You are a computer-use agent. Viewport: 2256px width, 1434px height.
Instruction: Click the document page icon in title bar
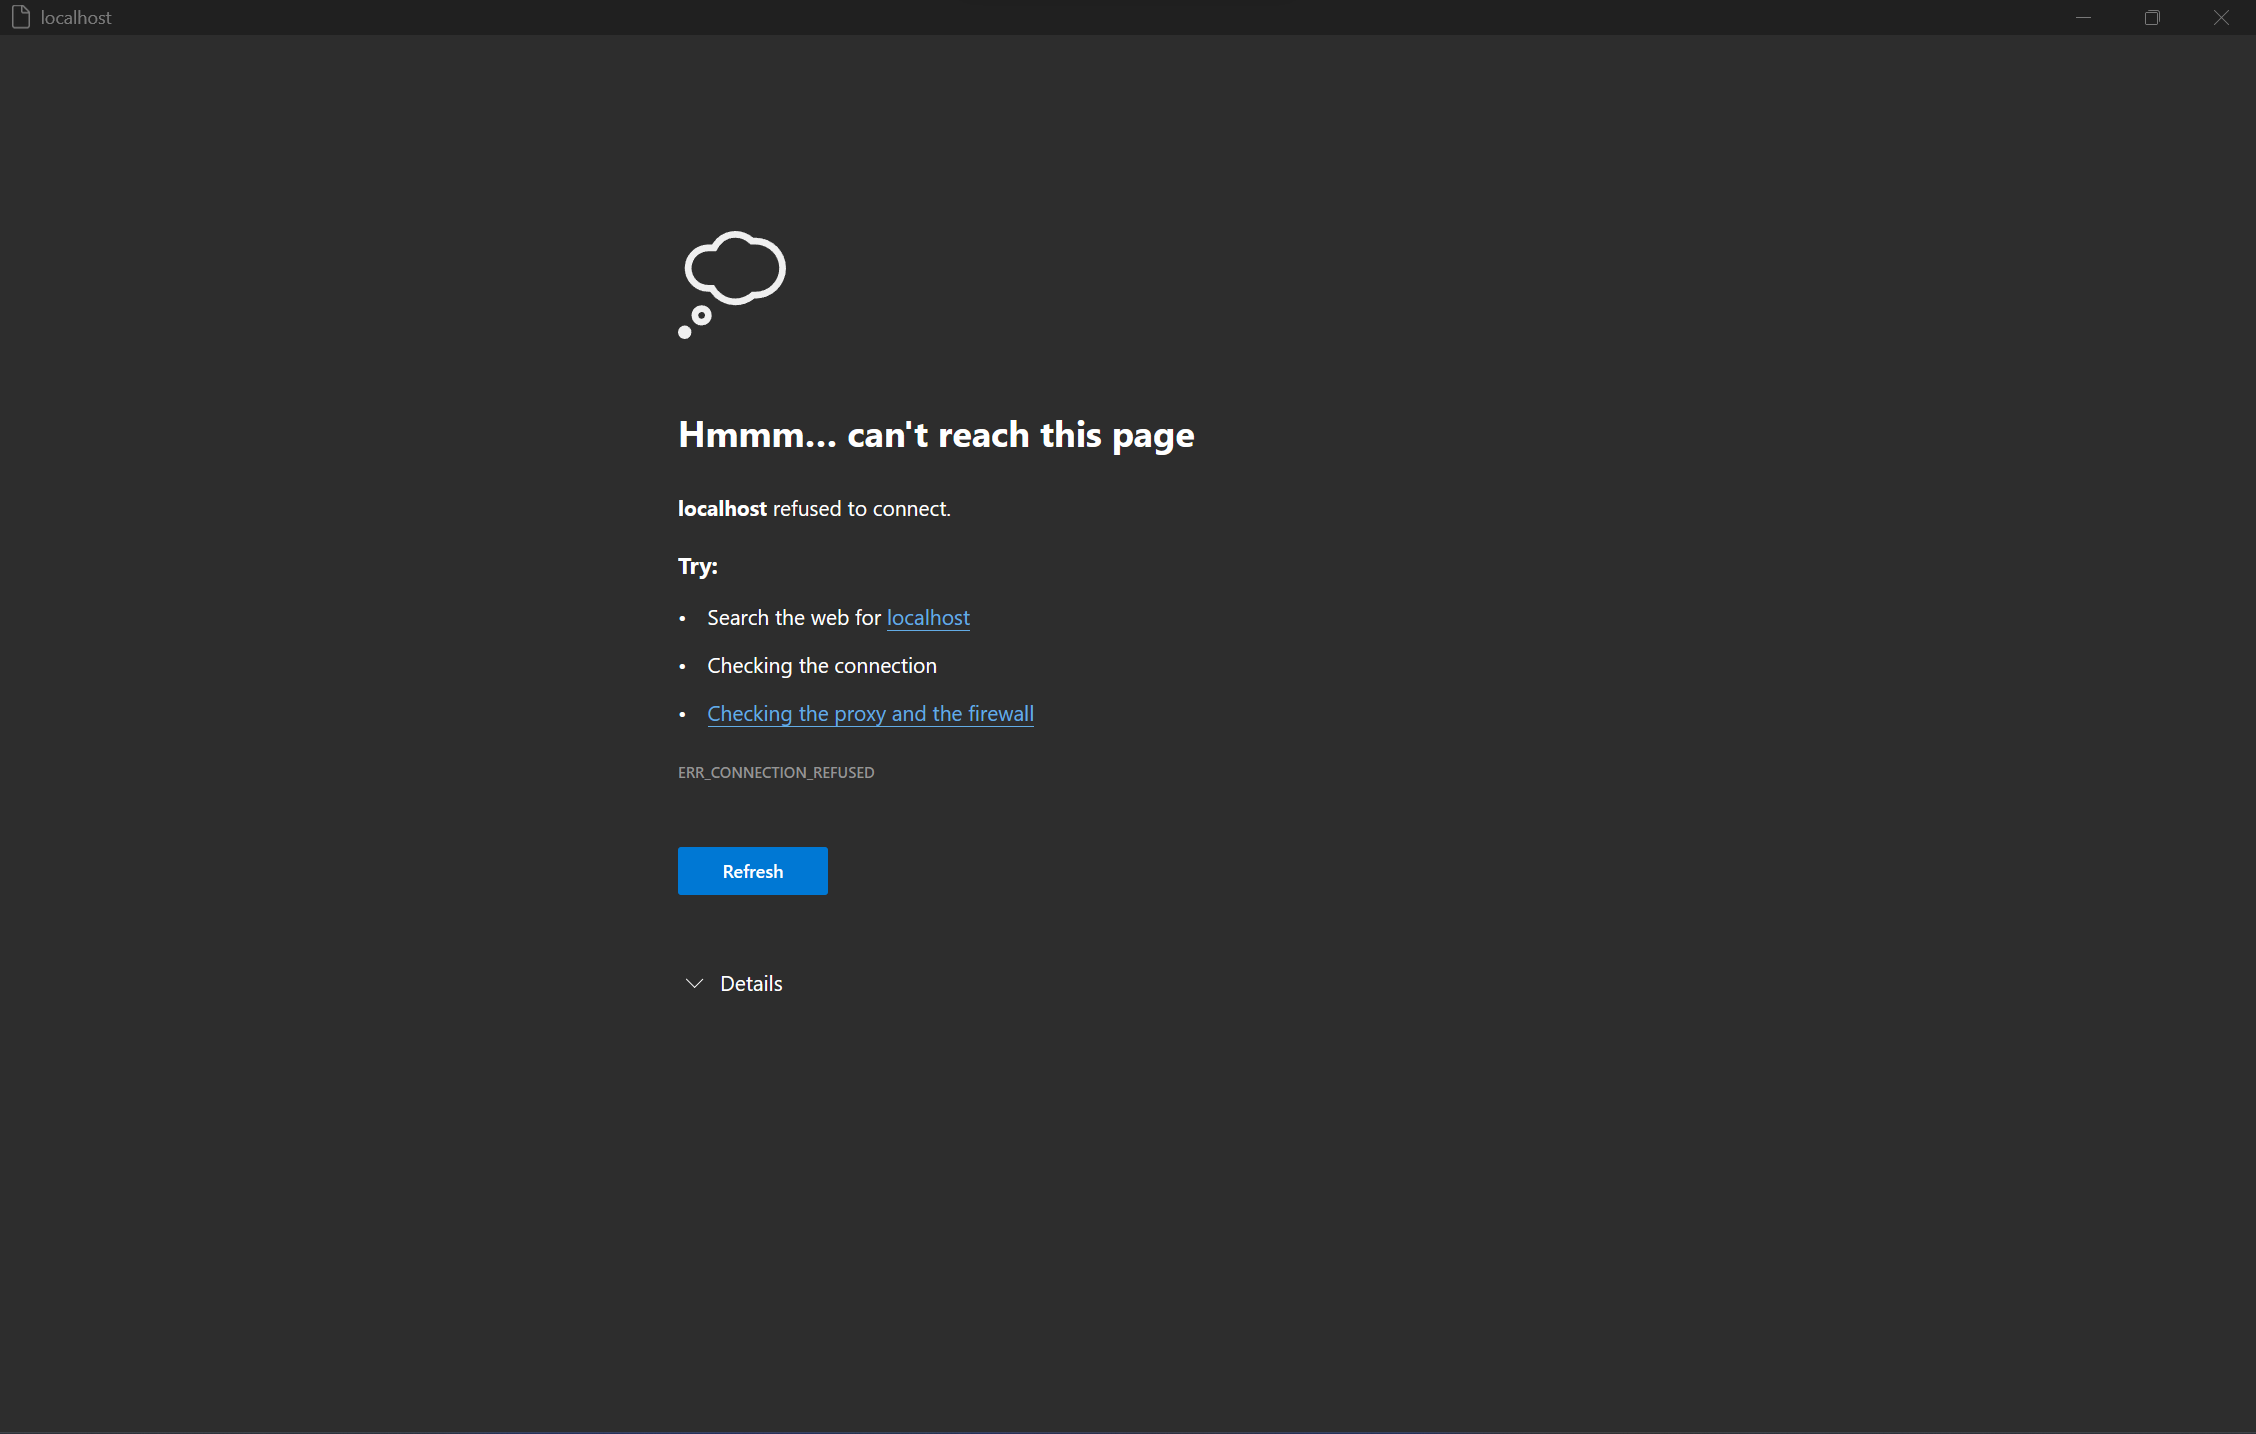pos(21,16)
